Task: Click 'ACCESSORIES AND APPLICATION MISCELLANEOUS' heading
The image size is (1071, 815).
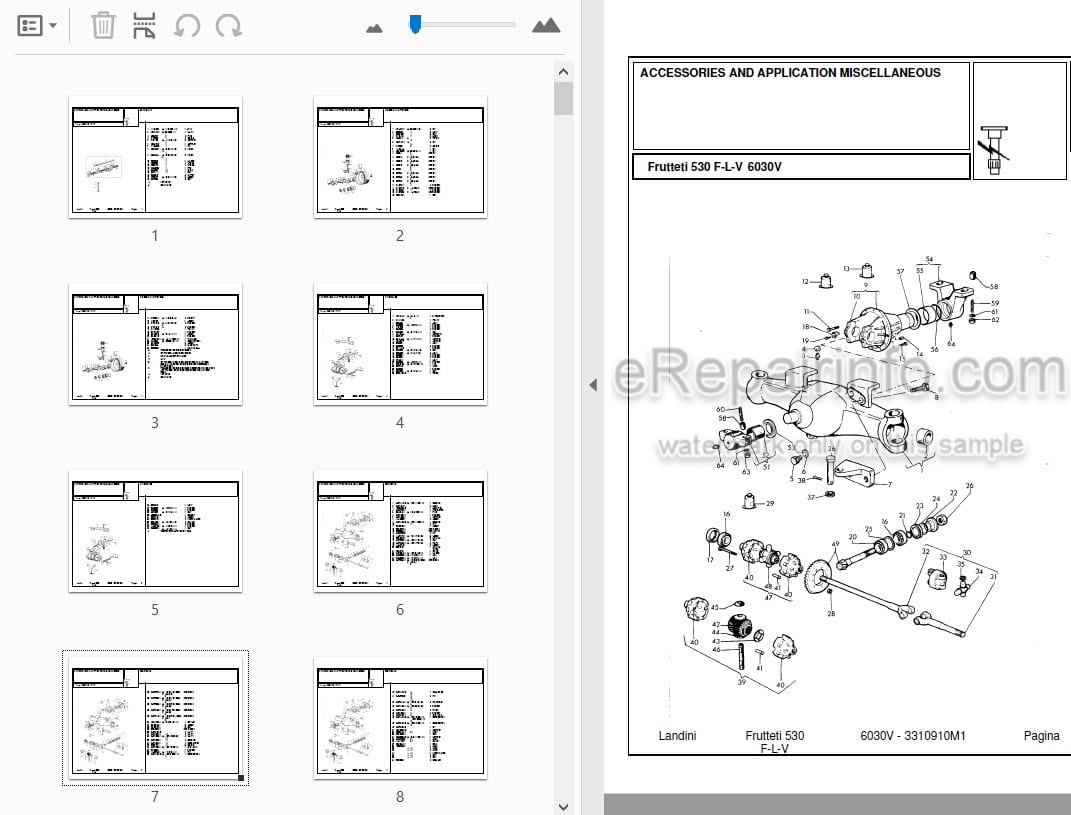Action: point(790,72)
